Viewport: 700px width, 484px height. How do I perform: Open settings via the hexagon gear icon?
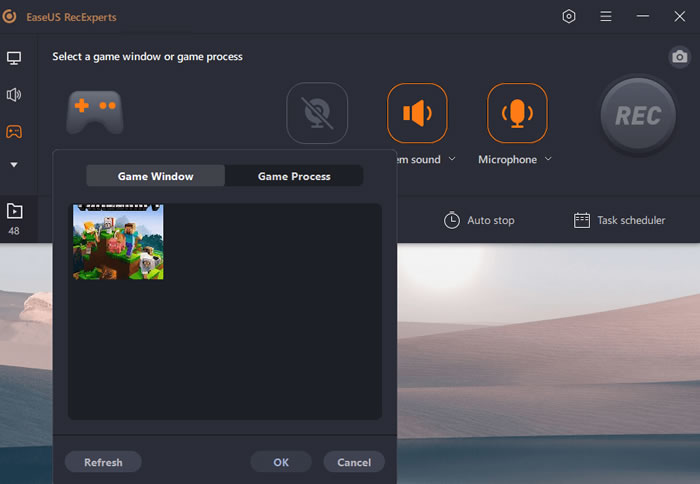pyautogui.click(x=568, y=17)
